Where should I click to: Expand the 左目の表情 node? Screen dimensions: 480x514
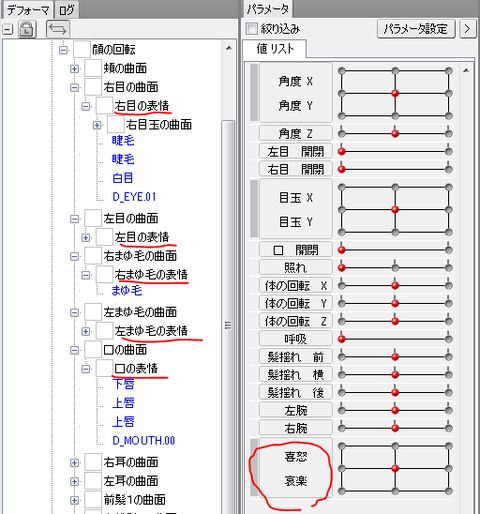pyautogui.click(x=86, y=238)
